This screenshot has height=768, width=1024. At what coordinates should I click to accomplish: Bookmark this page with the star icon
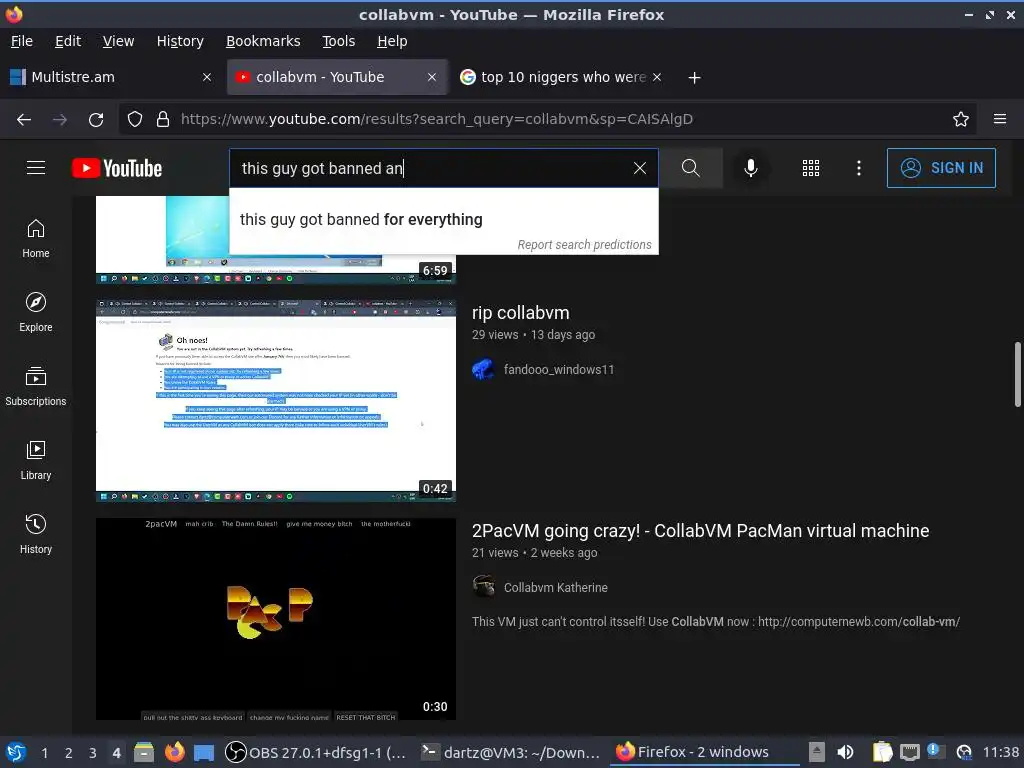pyautogui.click(x=961, y=119)
